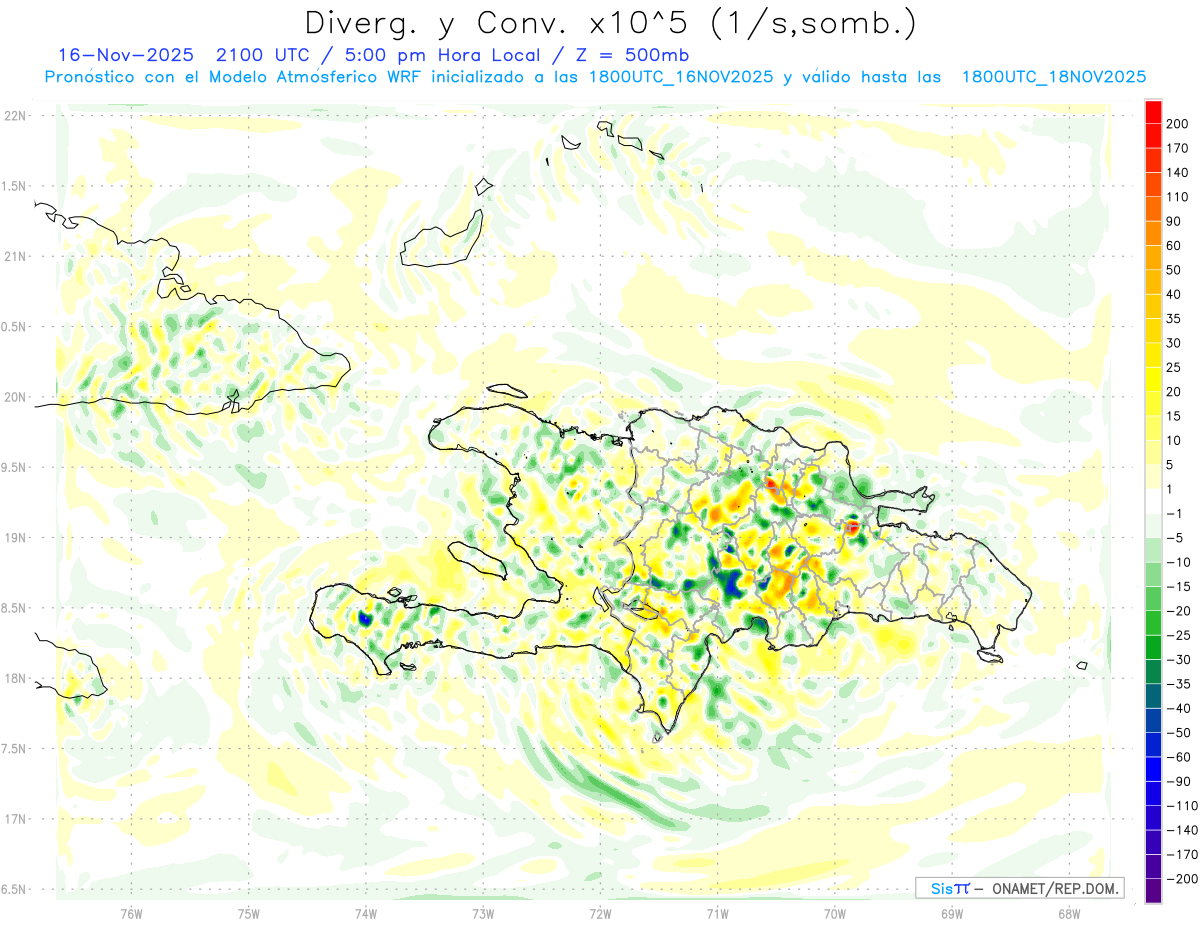Click the '17N' latitude axis label

click(x=14, y=819)
